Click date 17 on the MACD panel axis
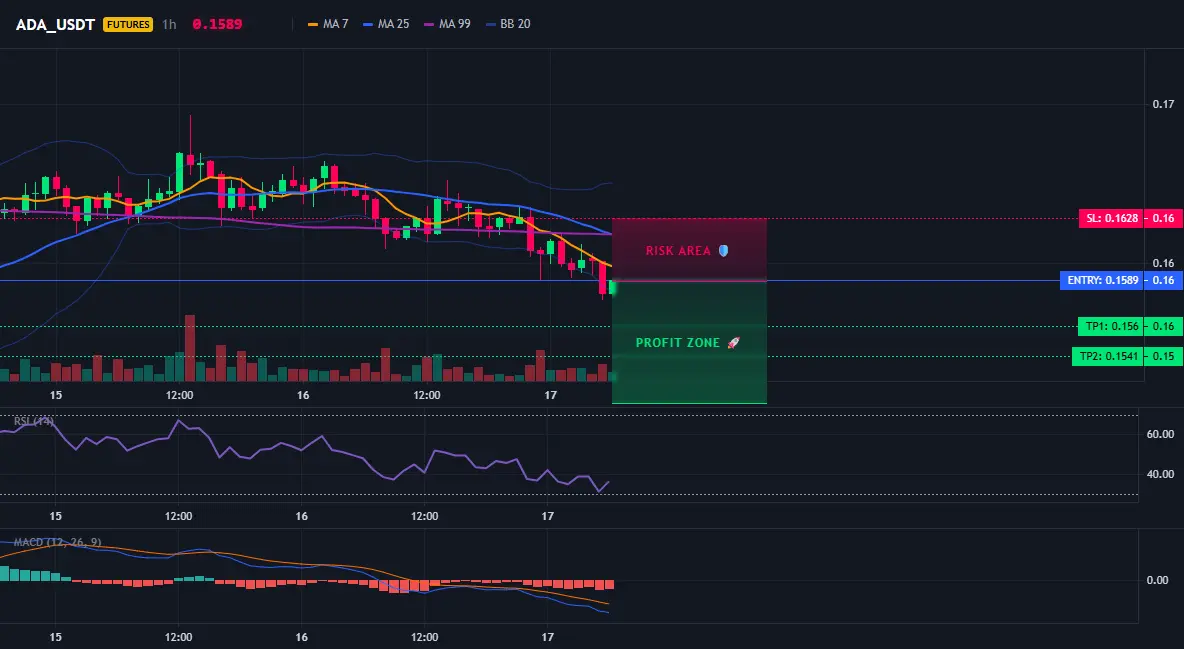Screen dimensions: 1184x649 [547, 637]
